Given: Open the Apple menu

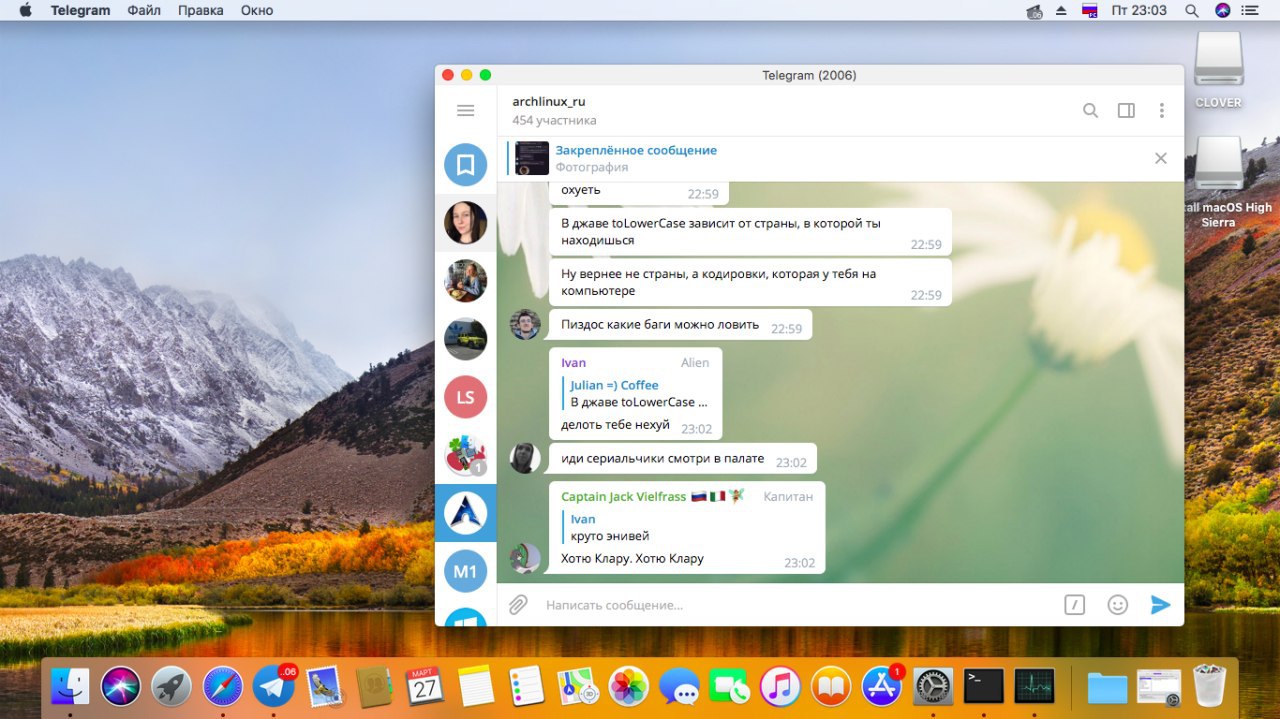Looking at the screenshot, I should 26,10.
